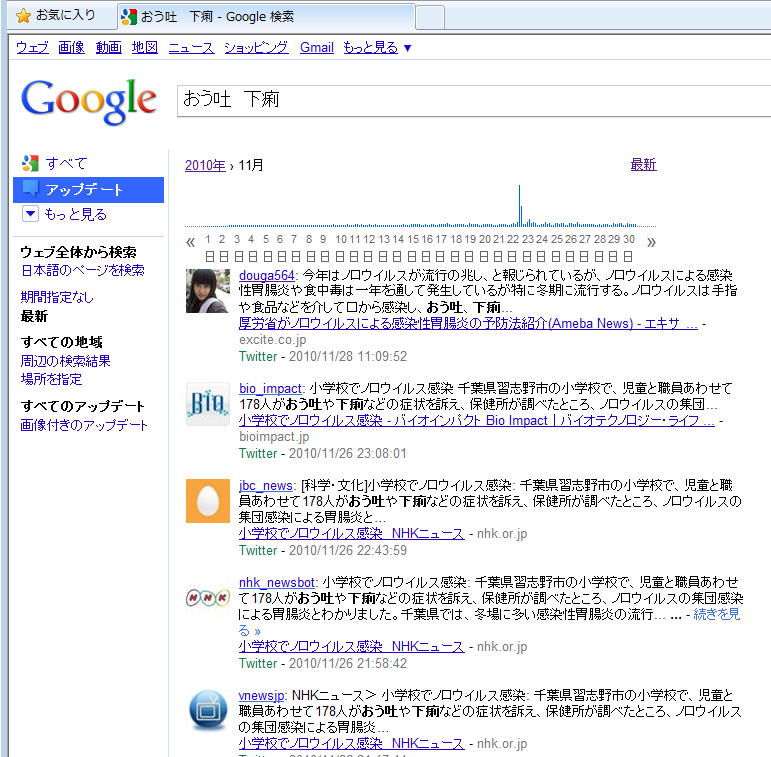Open the bio_impact username link
Image resolution: width=771 pixels, height=757 pixels.
(x=270, y=388)
